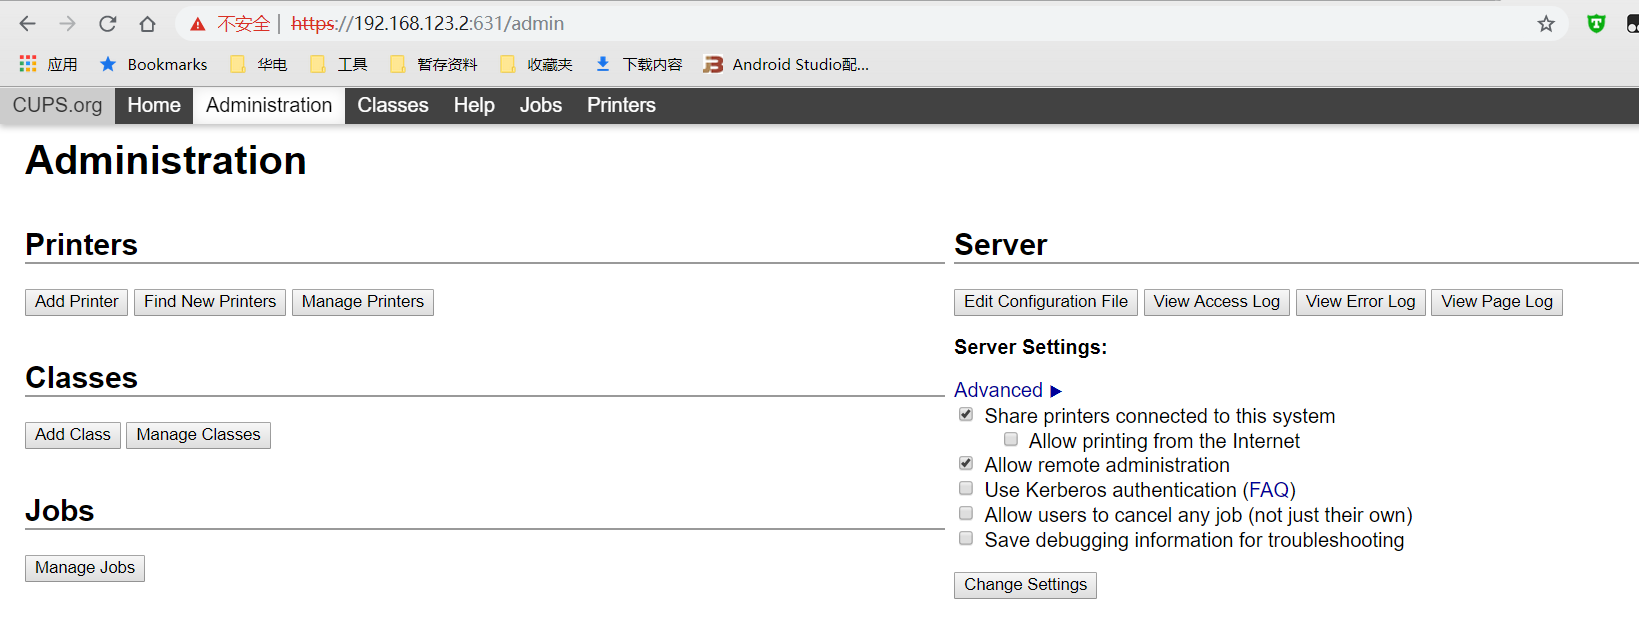Open the browser home page icon
Image resolution: width=1639 pixels, height=617 pixels.
(x=147, y=23)
